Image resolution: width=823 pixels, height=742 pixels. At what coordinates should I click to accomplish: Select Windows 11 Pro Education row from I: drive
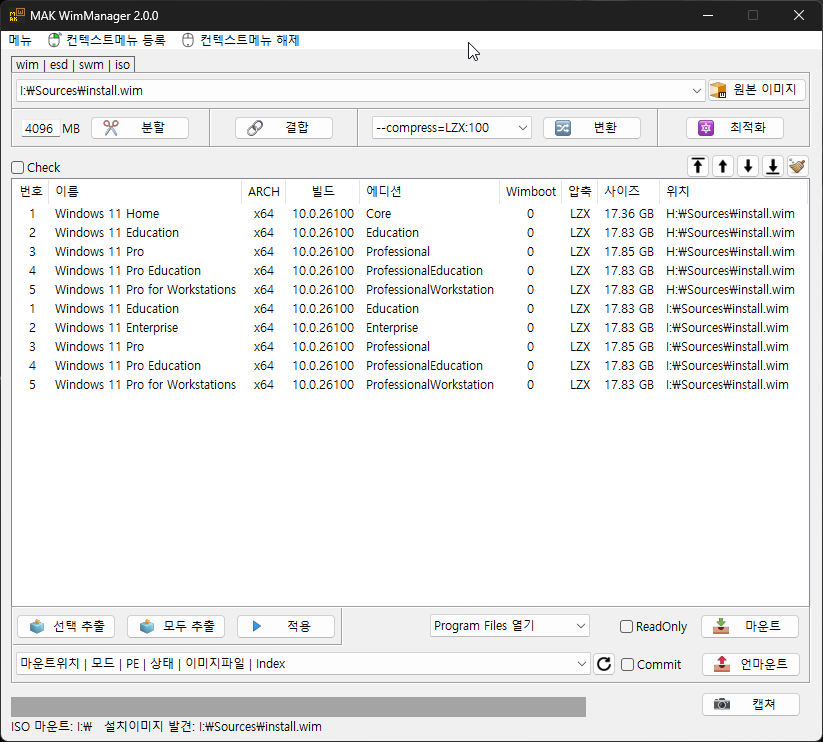click(x=410, y=365)
